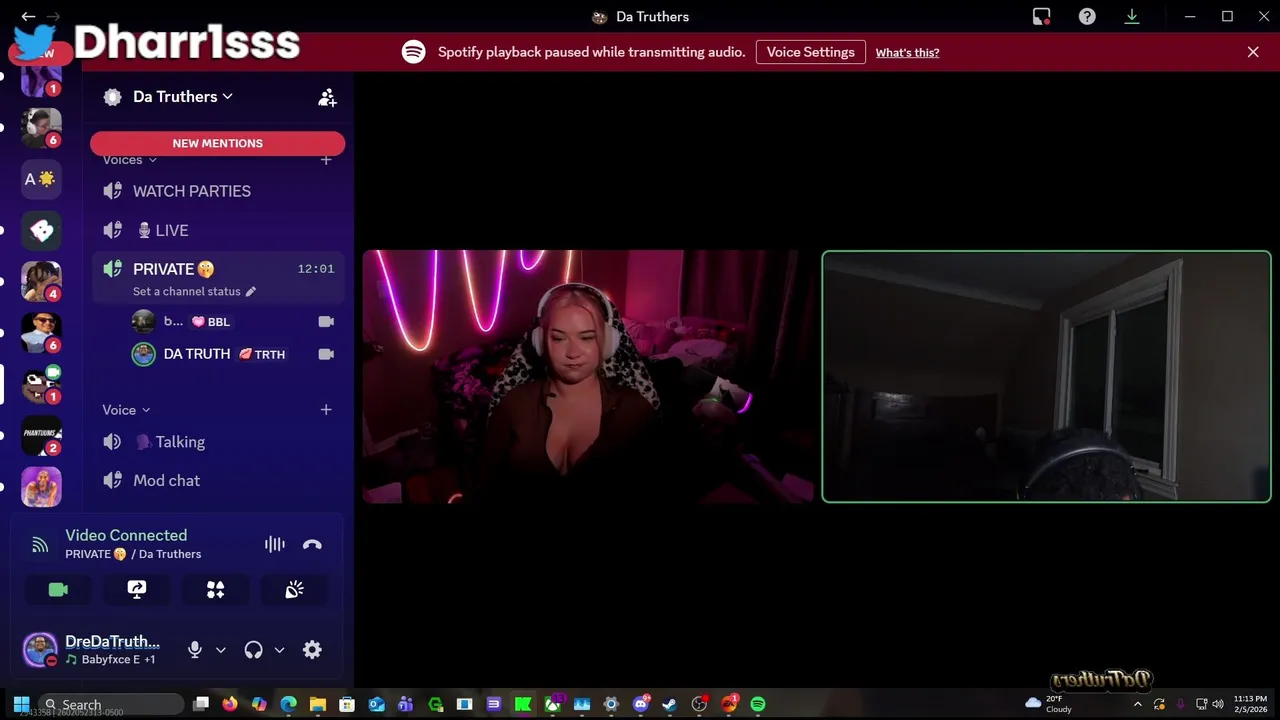Open the white dice server icon
The image size is (1280, 720).
click(x=41, y=231)
